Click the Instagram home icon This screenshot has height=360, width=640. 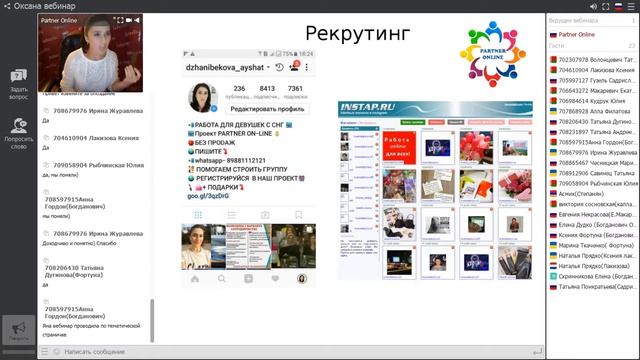tap(195, 279)
